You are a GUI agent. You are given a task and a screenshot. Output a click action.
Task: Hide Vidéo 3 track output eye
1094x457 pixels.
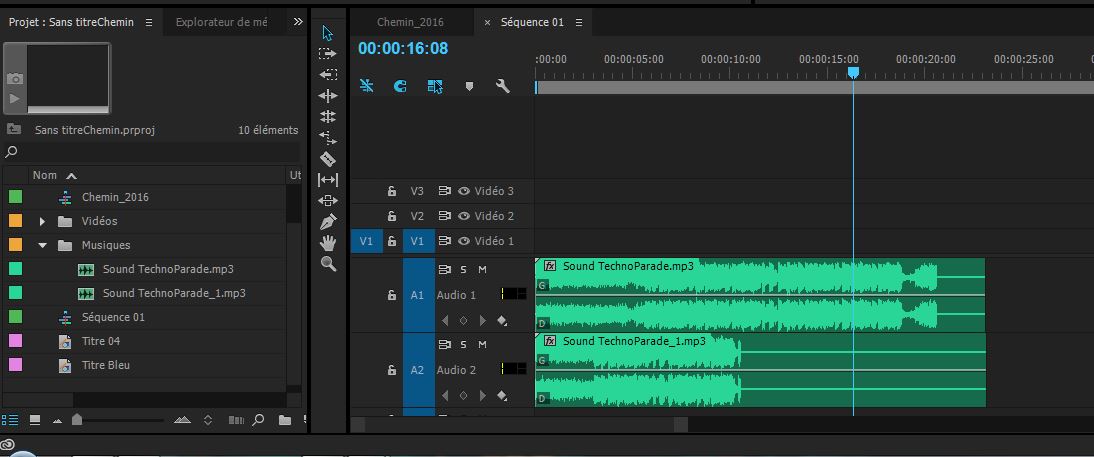464,190
